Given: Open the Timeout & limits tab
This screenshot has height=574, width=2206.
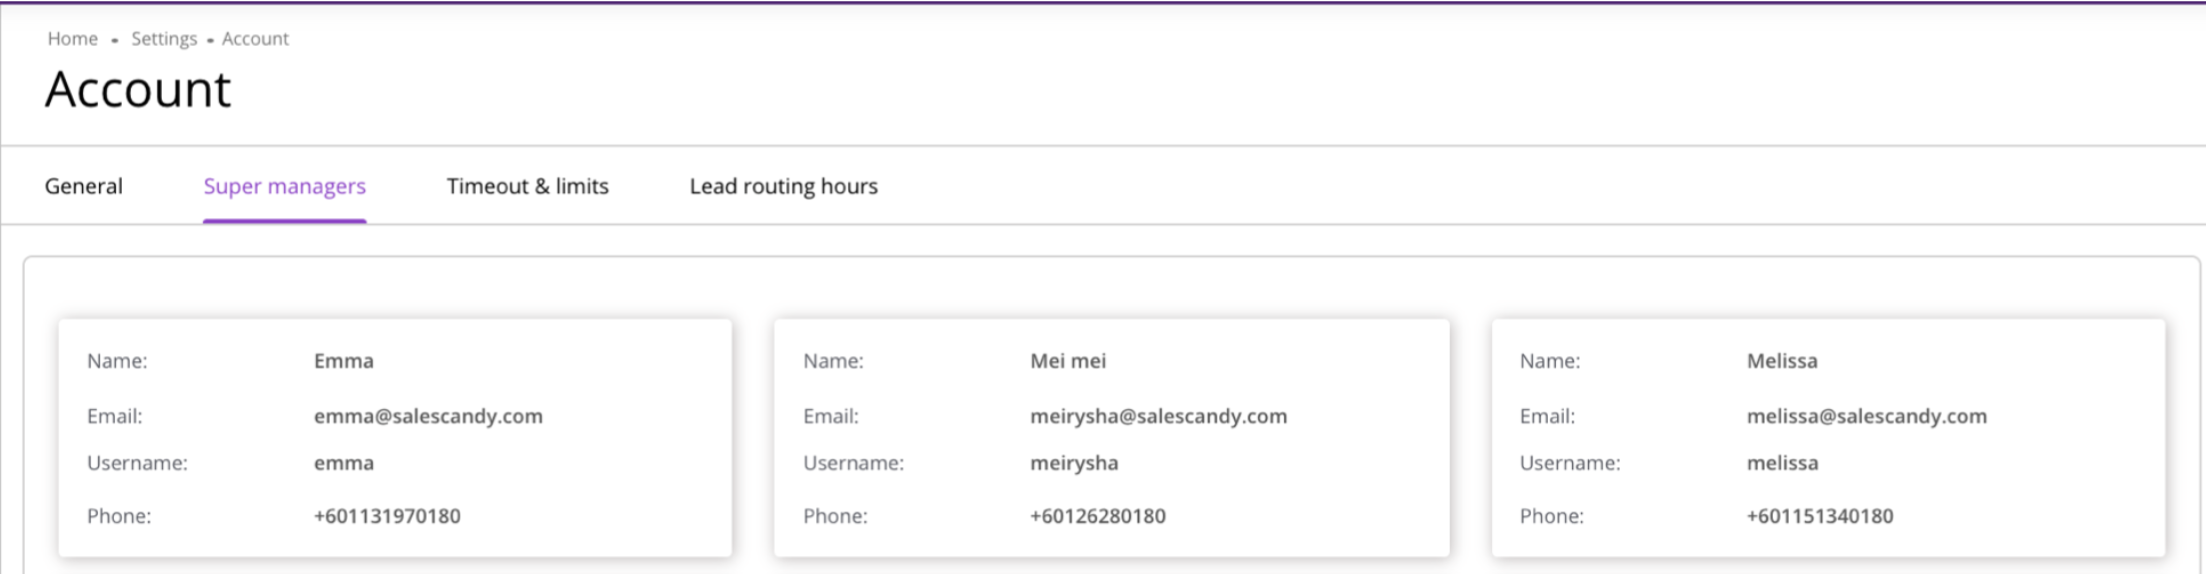Looking at the screenshot, I should coord(527,186).
